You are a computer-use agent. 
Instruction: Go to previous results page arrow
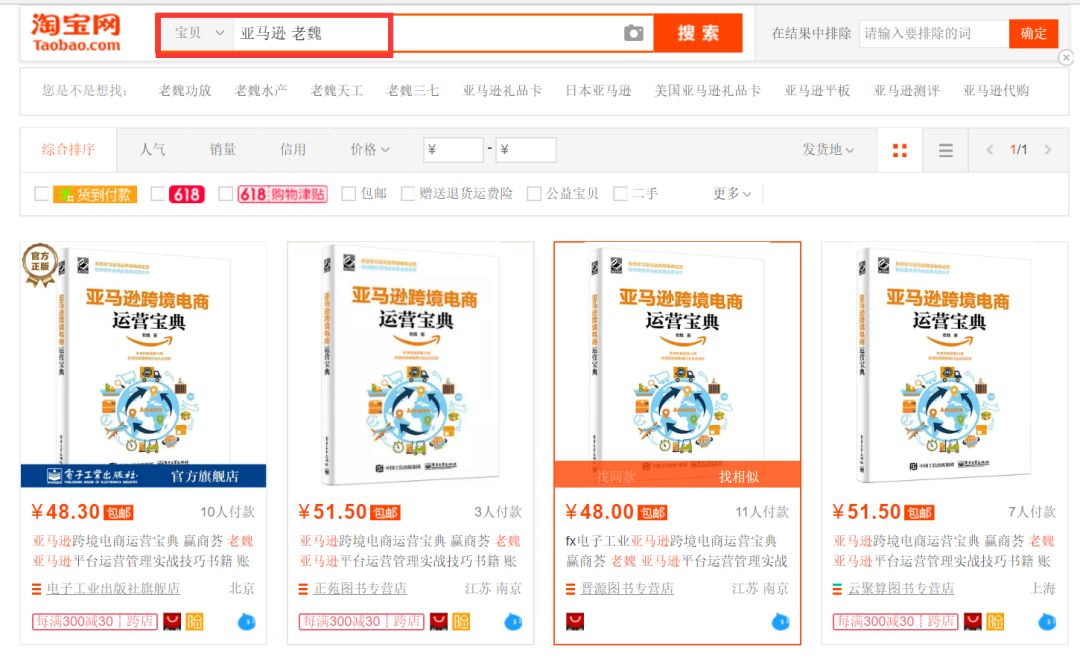pyautogui.click(x=990, y=150)
